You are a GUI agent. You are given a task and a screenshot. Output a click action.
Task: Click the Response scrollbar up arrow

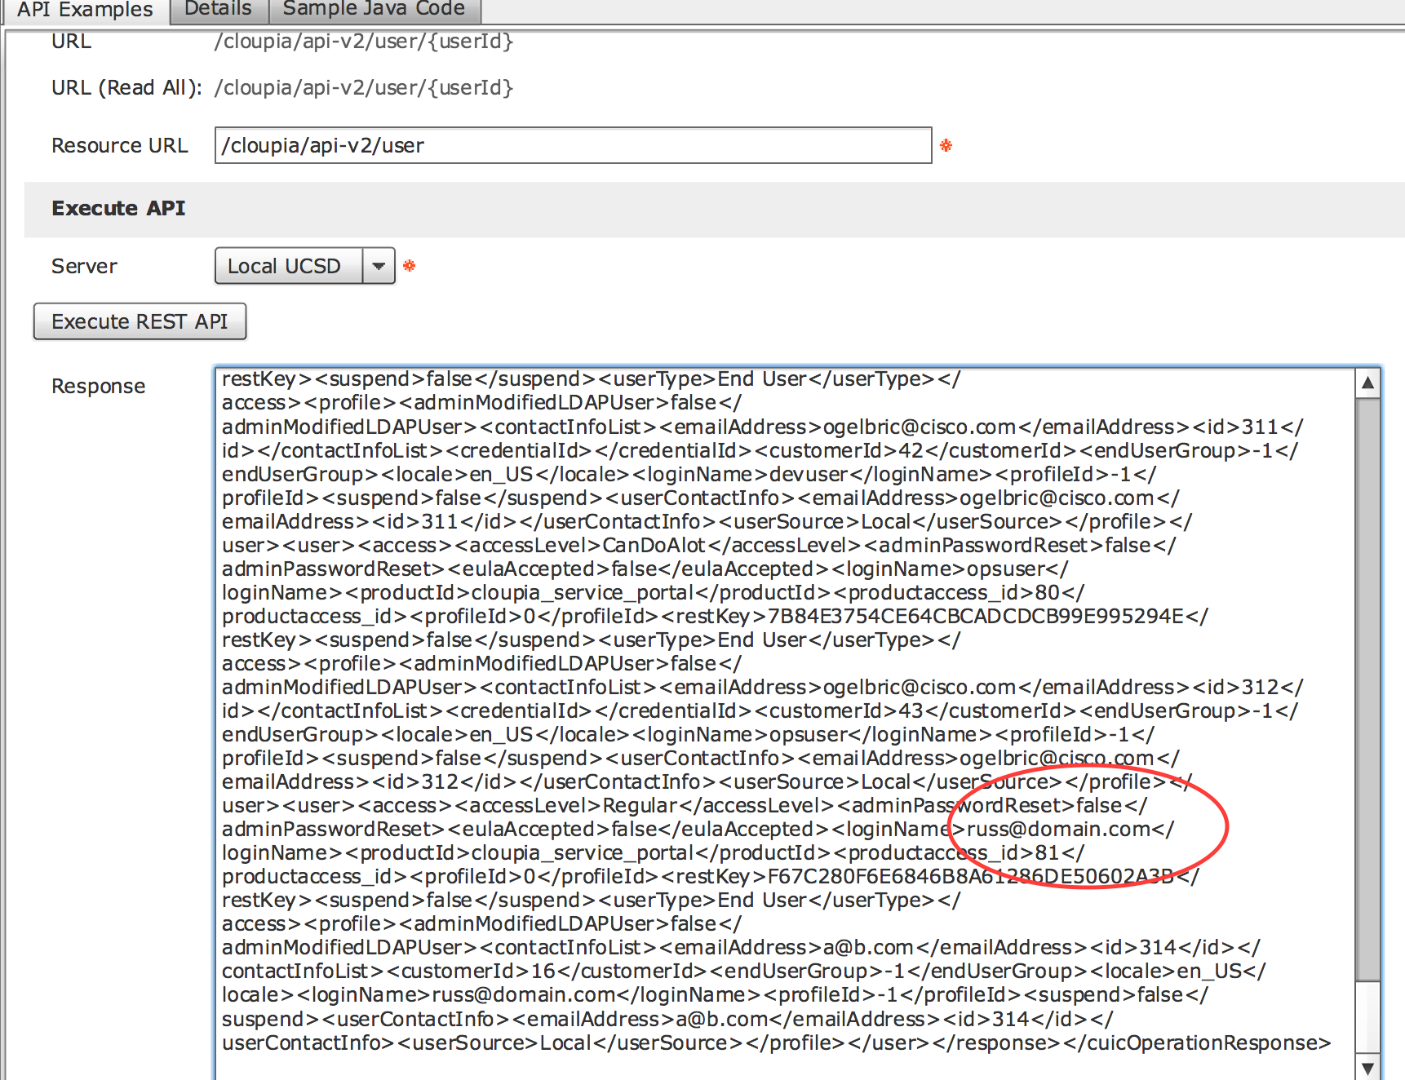click(1367, 383)
